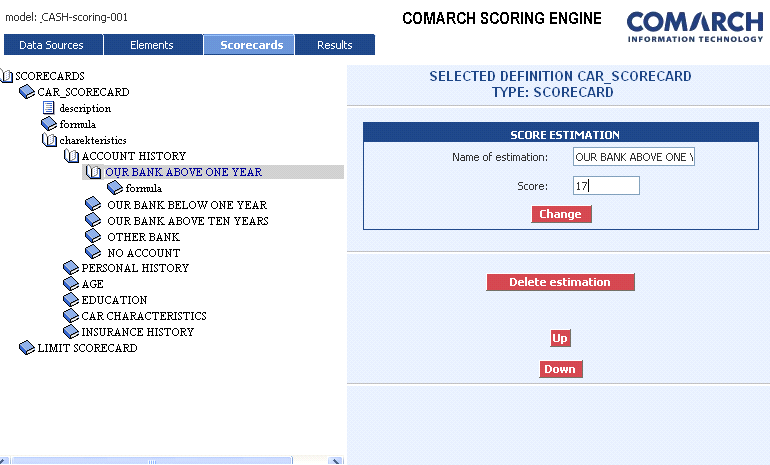Click the Score input field
Viewport: 770px width, 465px height.
pyautogui.click(x=606, y=186)
